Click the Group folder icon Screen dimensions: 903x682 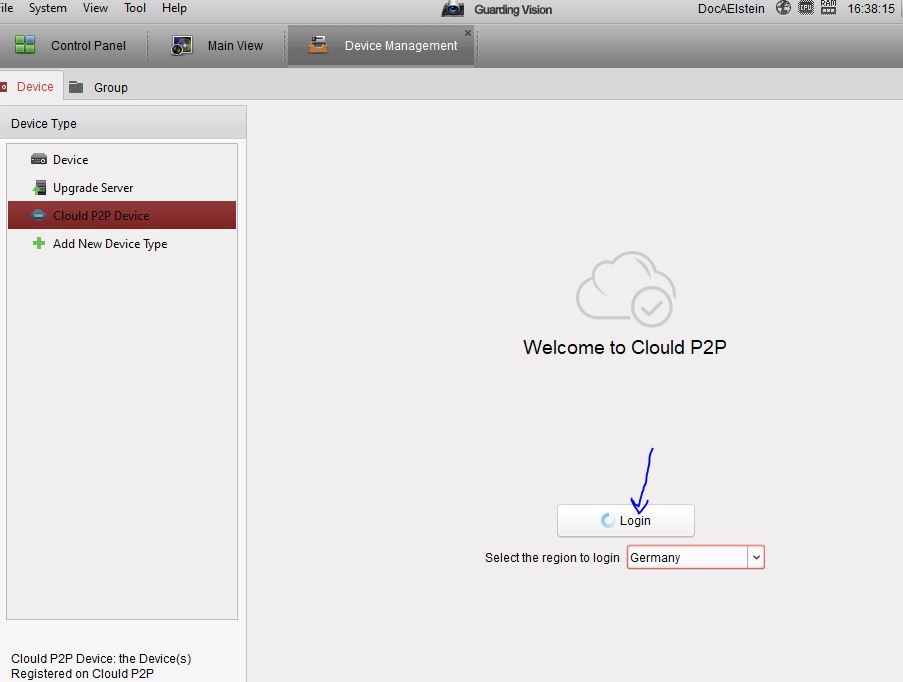coord(76,87)
